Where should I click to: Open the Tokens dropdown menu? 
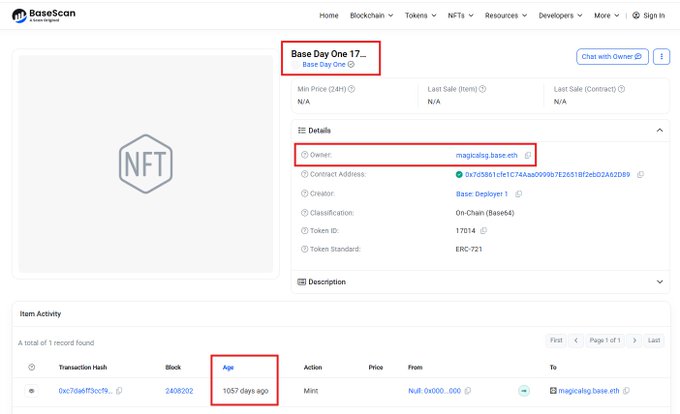point(420,15)
